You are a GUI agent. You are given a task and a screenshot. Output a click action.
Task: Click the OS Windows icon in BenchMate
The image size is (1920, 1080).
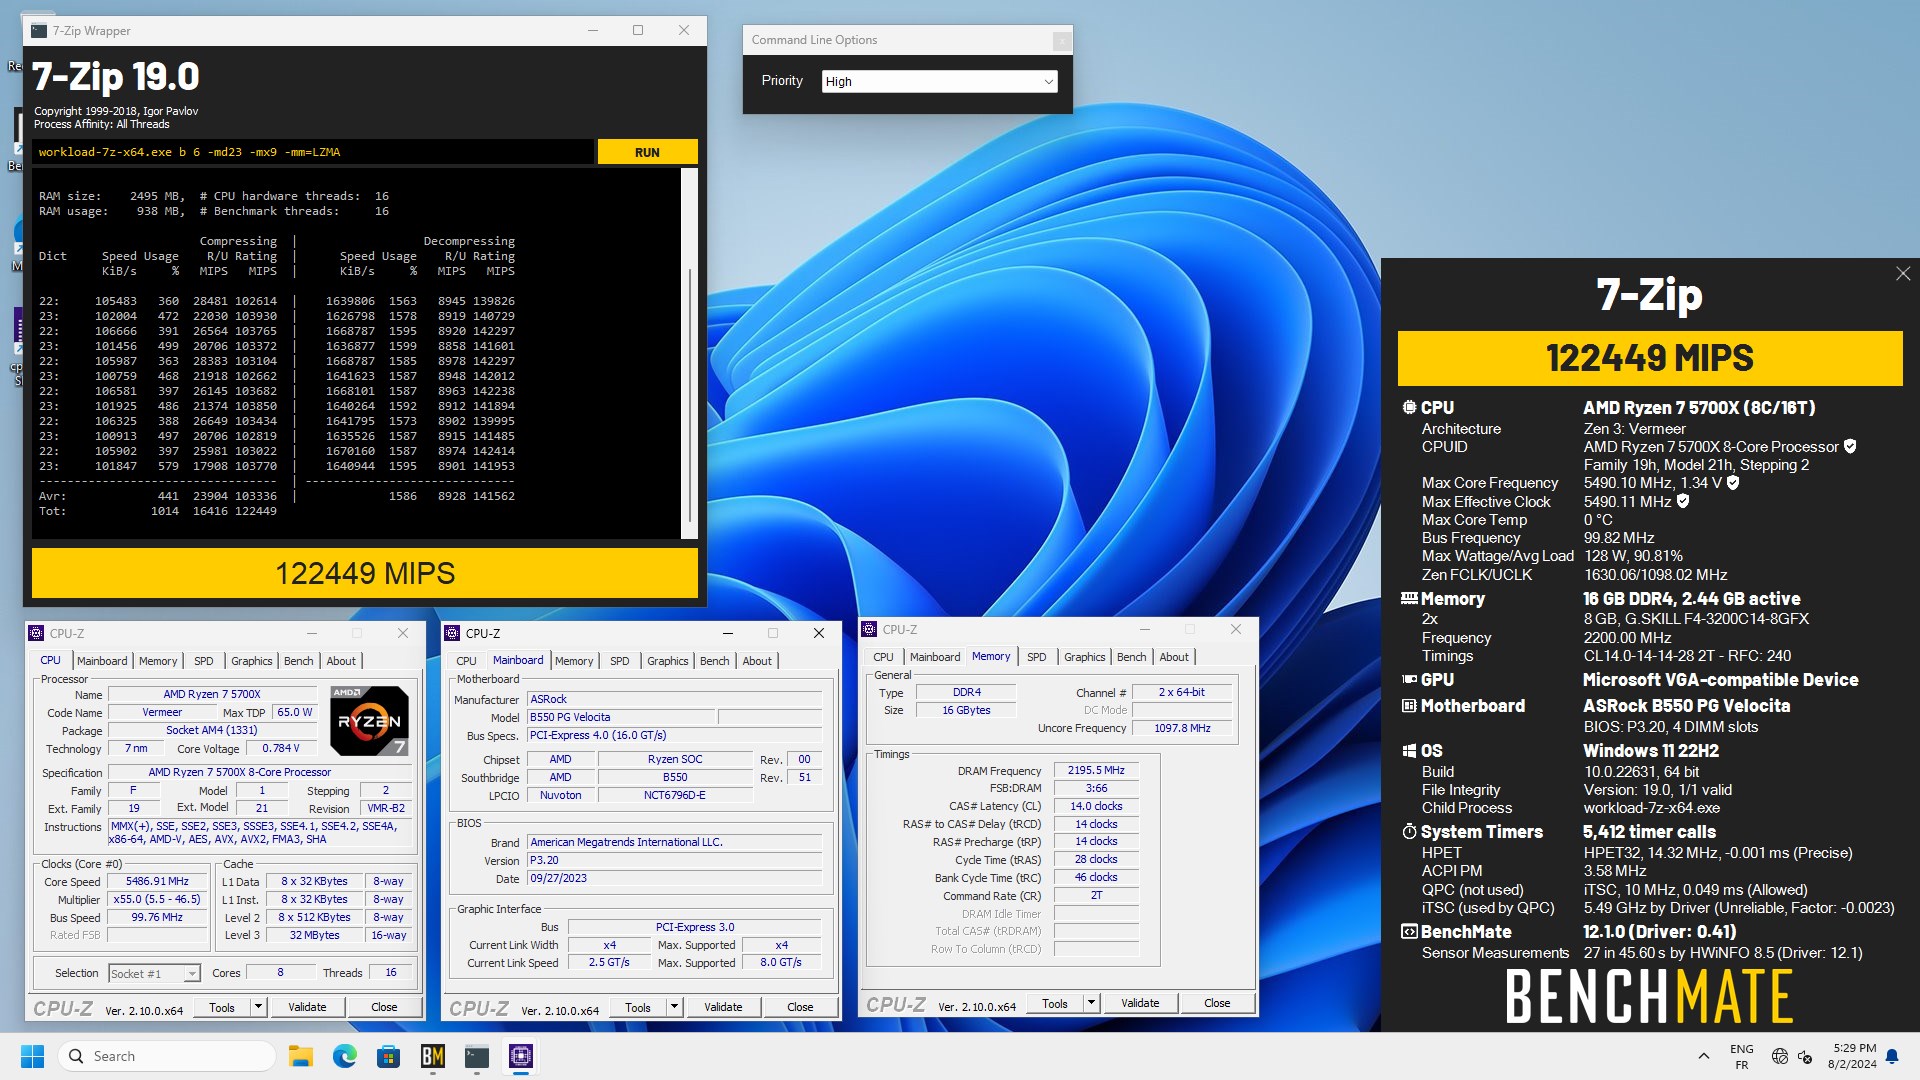(x=1409, y=751)
